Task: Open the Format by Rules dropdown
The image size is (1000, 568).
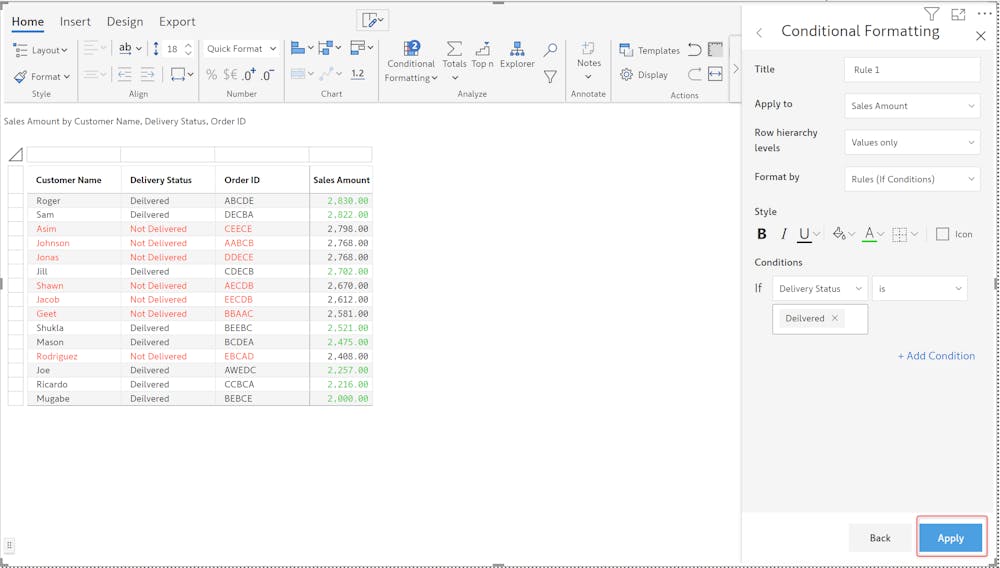Action: pyautogui.click(x=912, y=179)
